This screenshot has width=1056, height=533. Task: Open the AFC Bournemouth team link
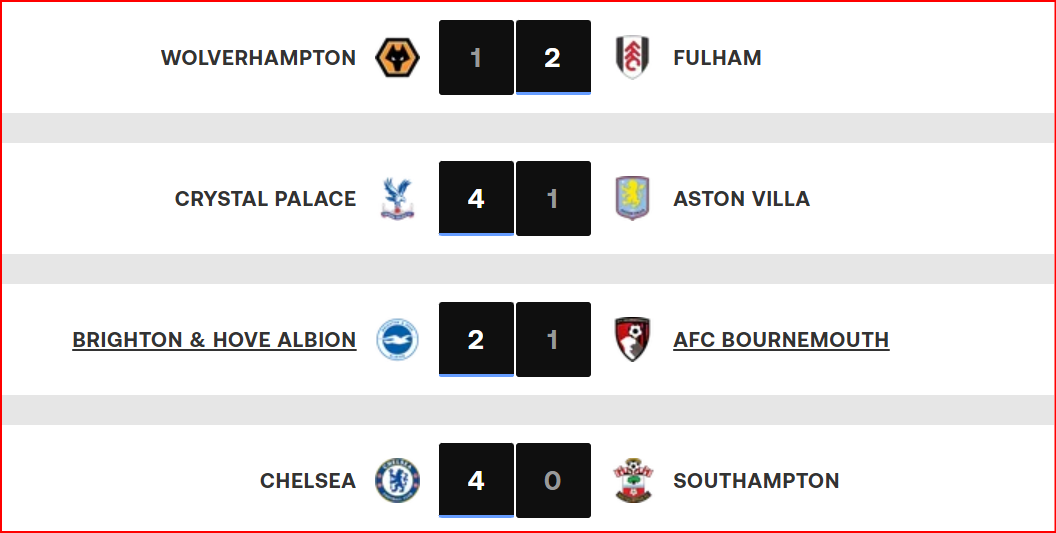pos(781,340)
